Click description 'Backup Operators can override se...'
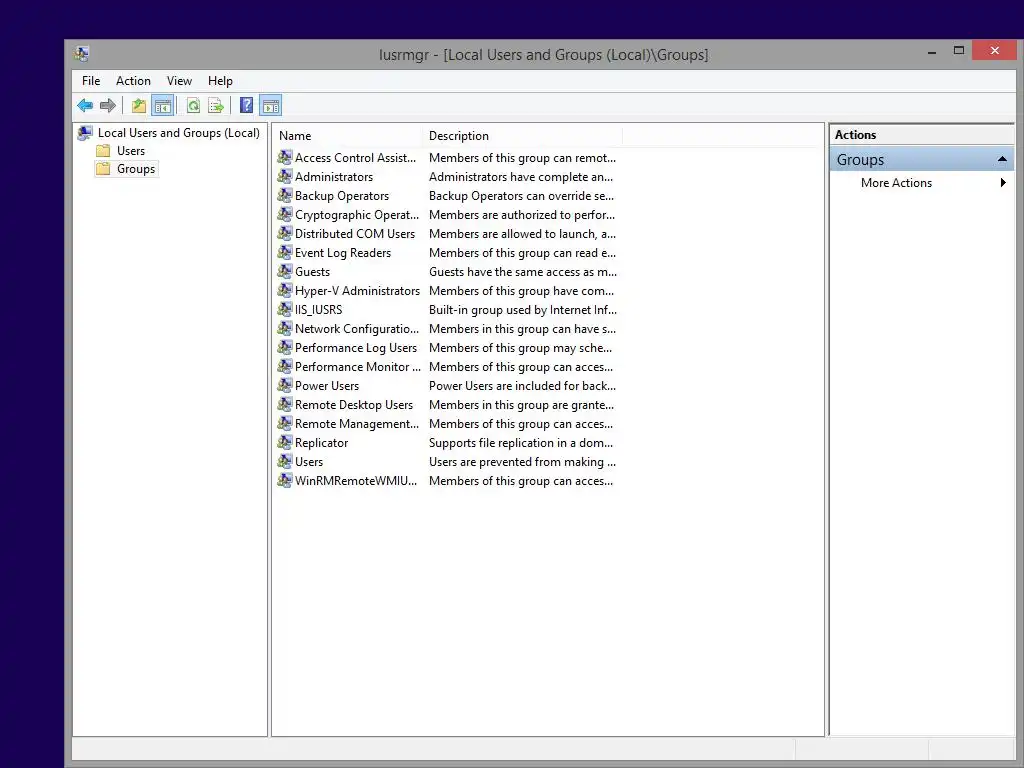The image size is (1024, 768). (521, 196)
